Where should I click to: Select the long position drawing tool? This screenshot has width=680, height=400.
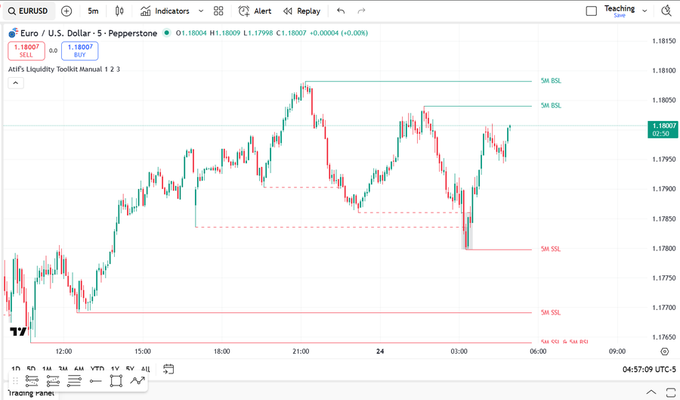pos(32,381)
